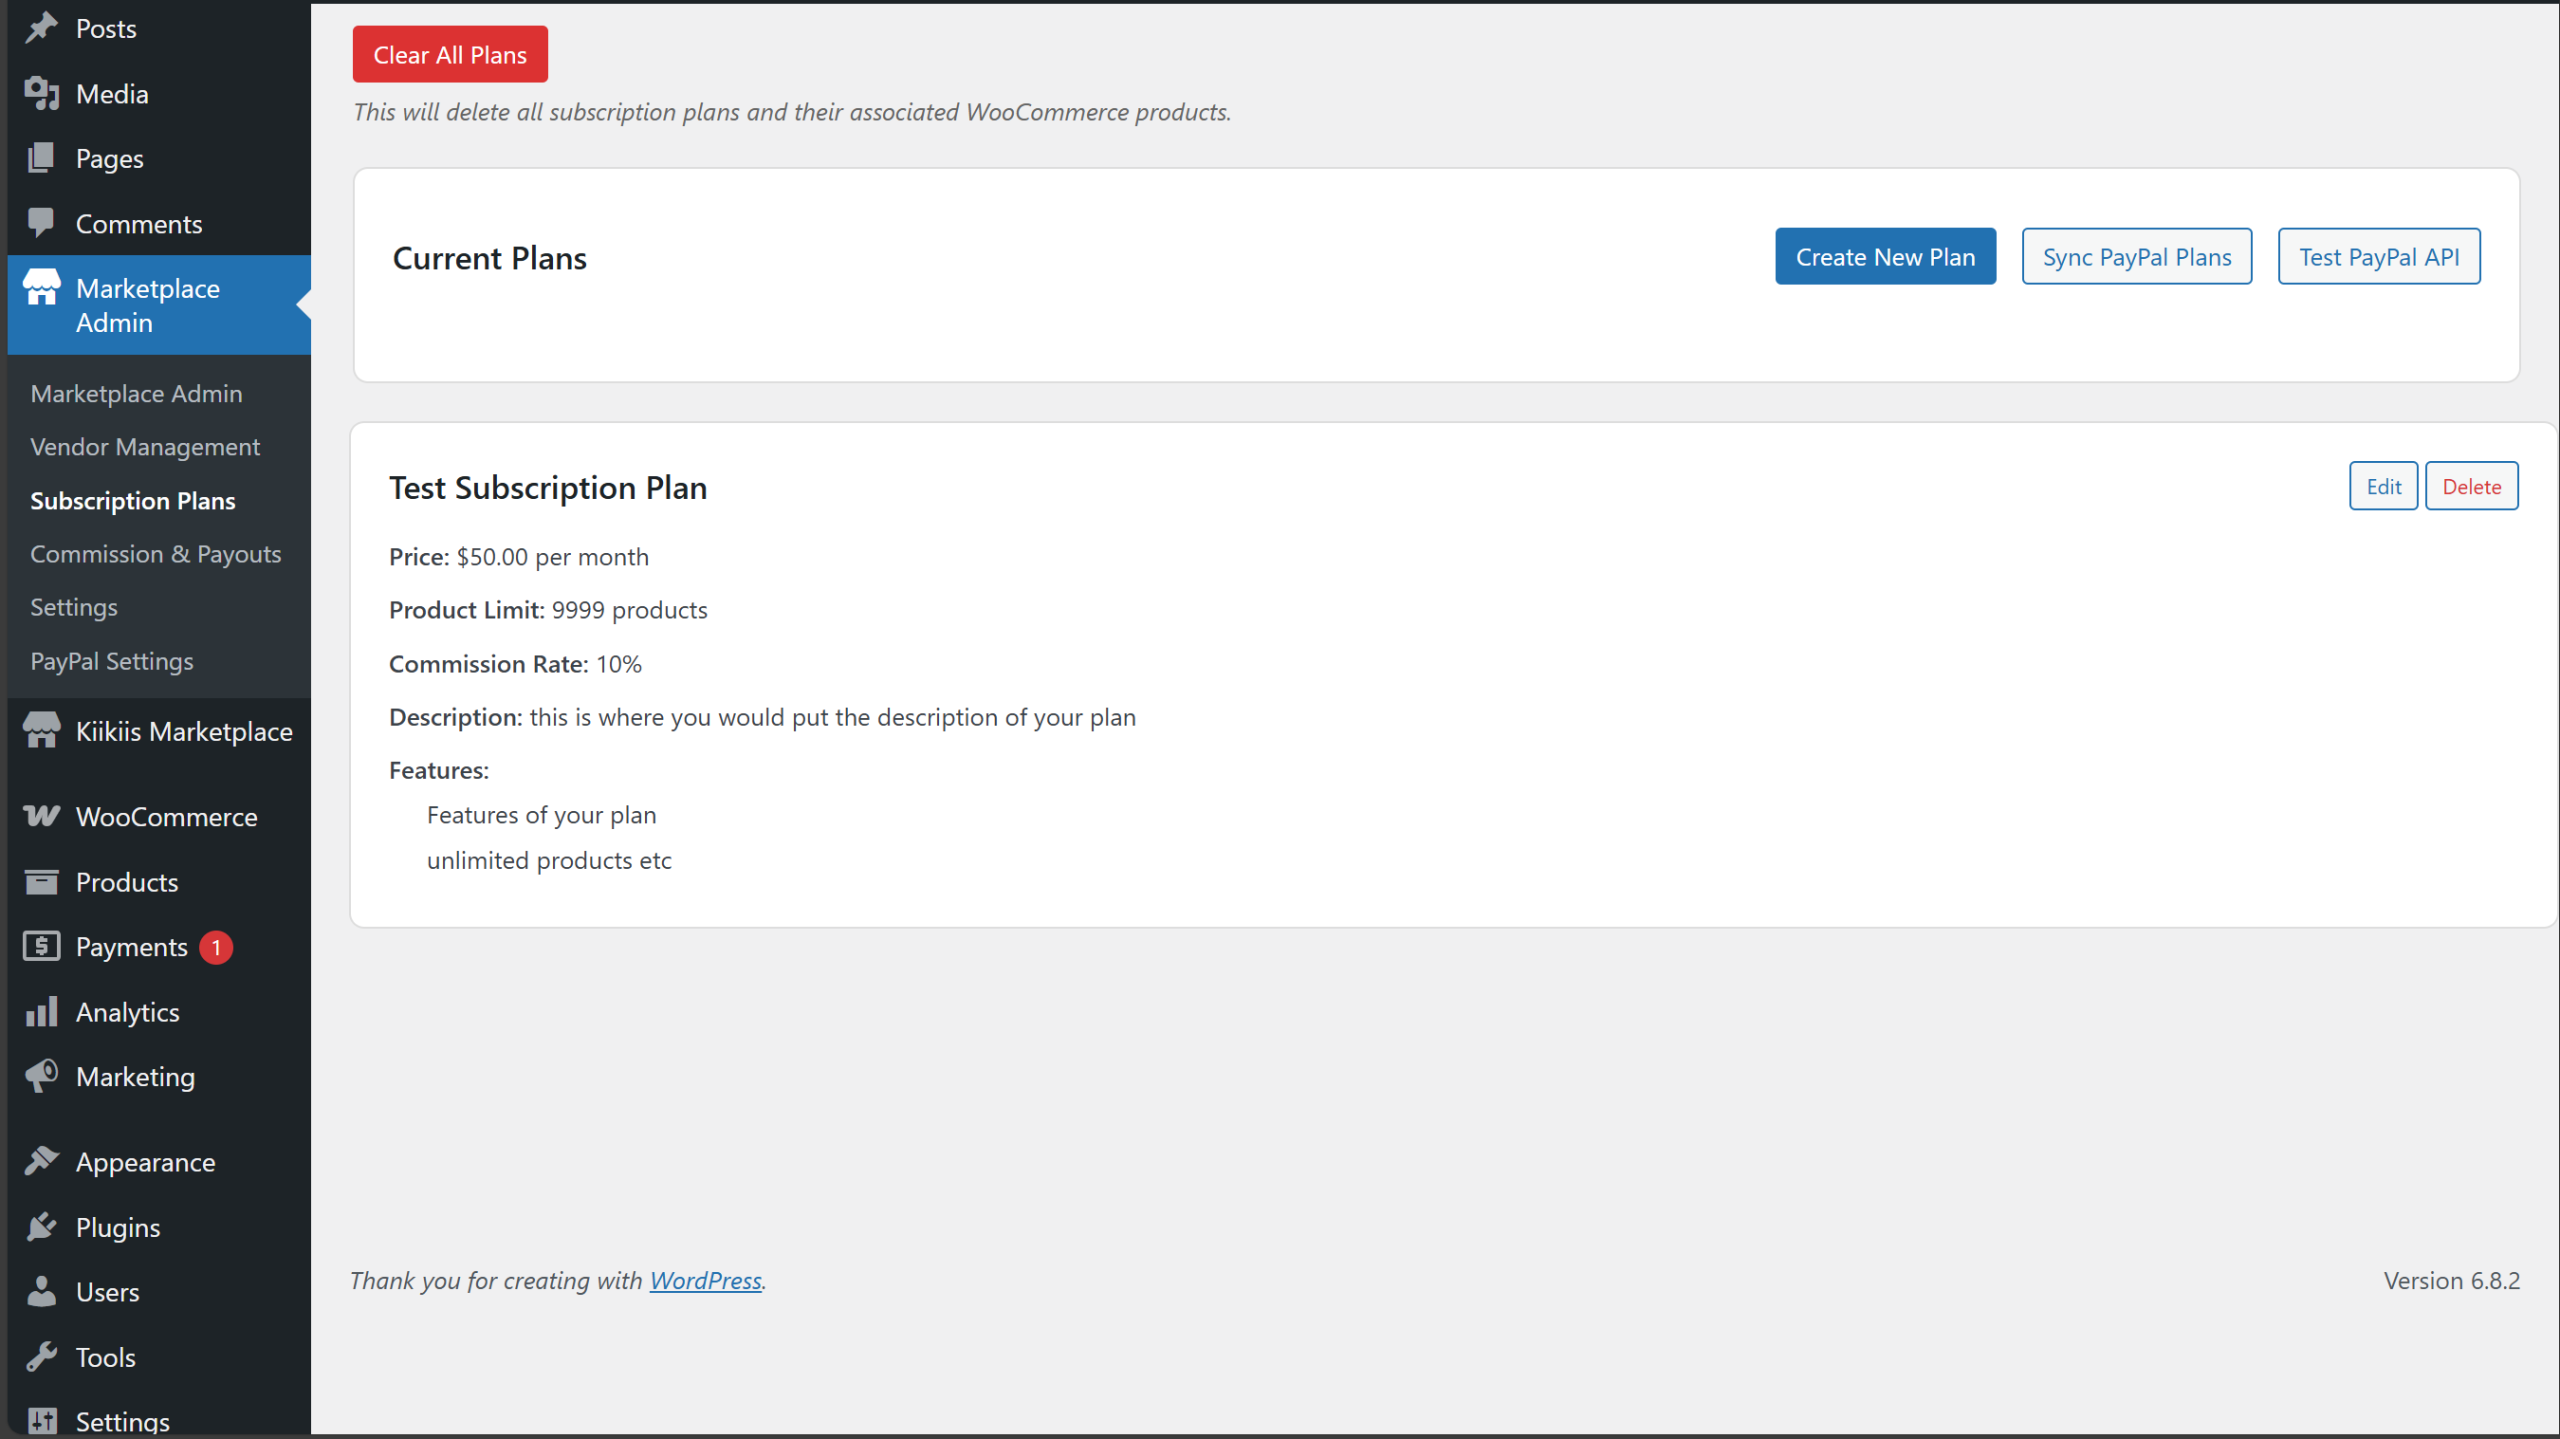The height and width of the screenshot is (1439, 2560).
Task: Open the bottom Settings menu label
Action: click(123, 1421)
